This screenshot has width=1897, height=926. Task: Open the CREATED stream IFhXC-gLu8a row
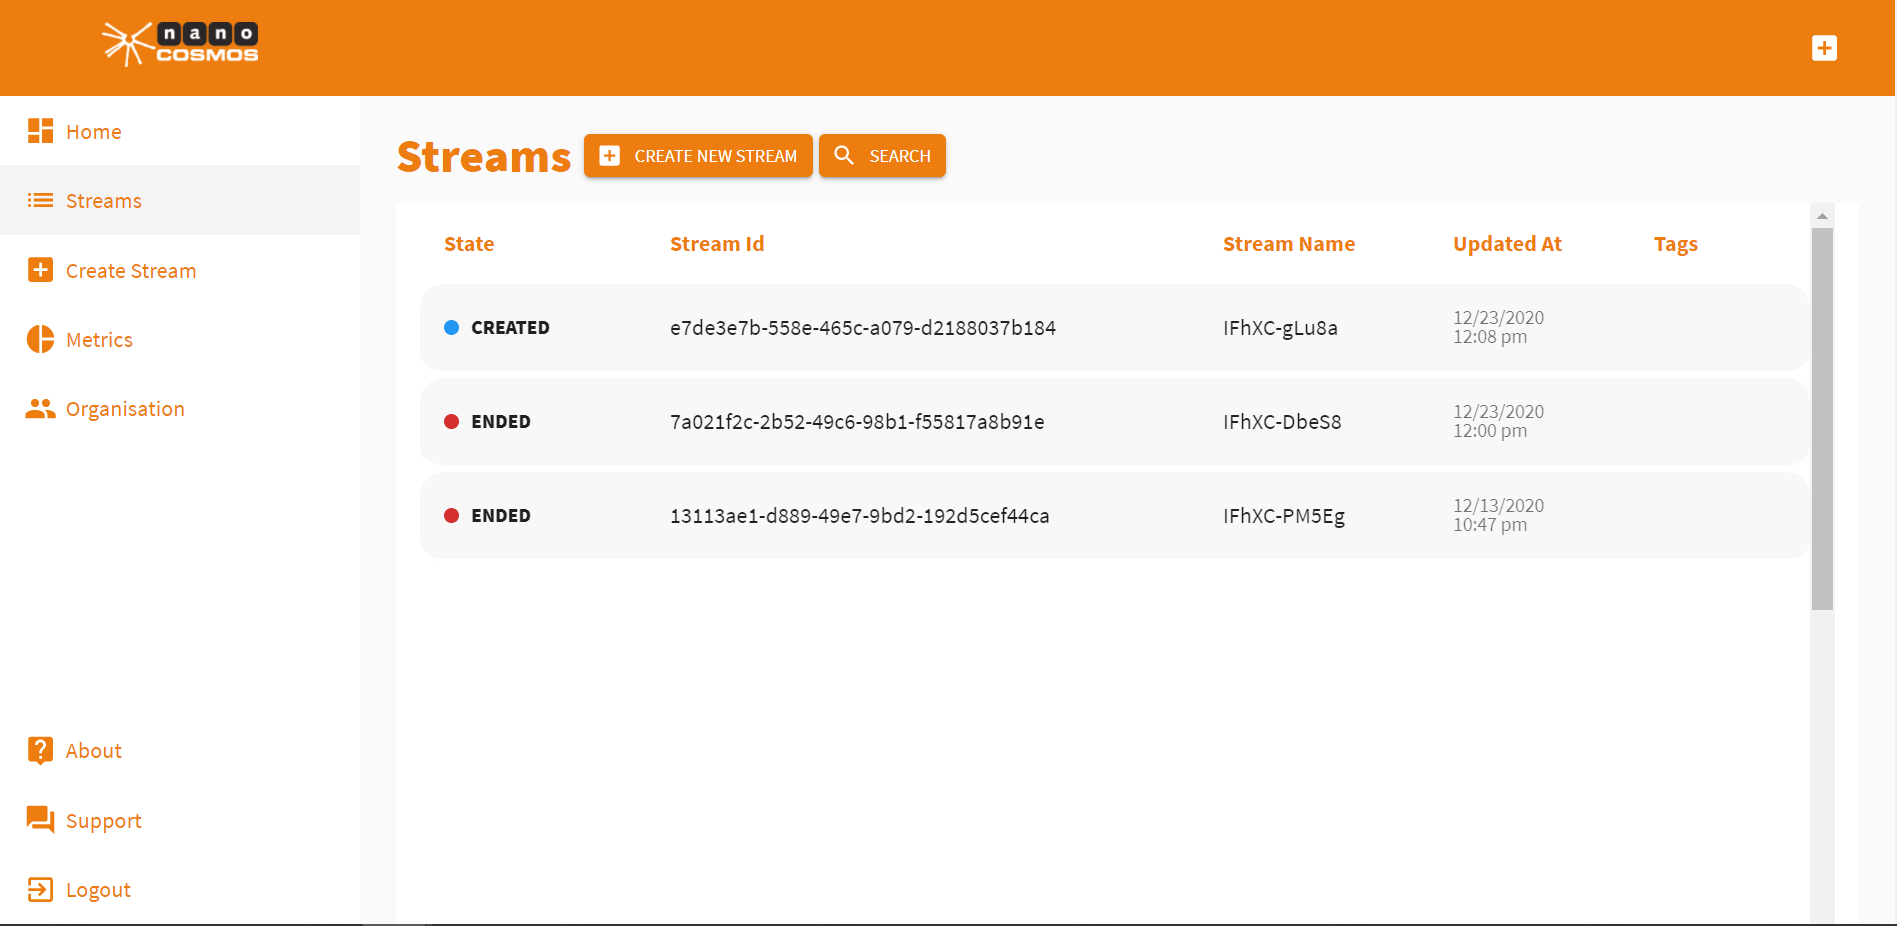coord(1279,328)
